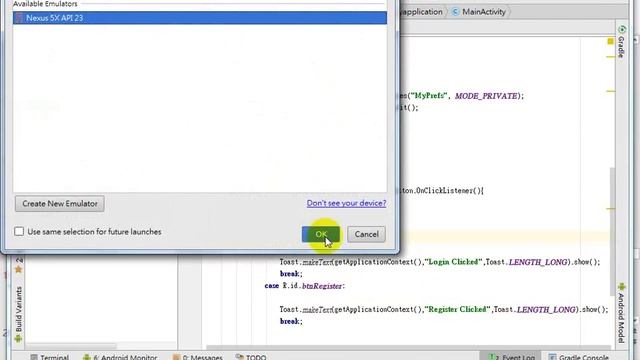Confirm dialog with OK button
Viewport: 640px width, 360px height.
321,234
